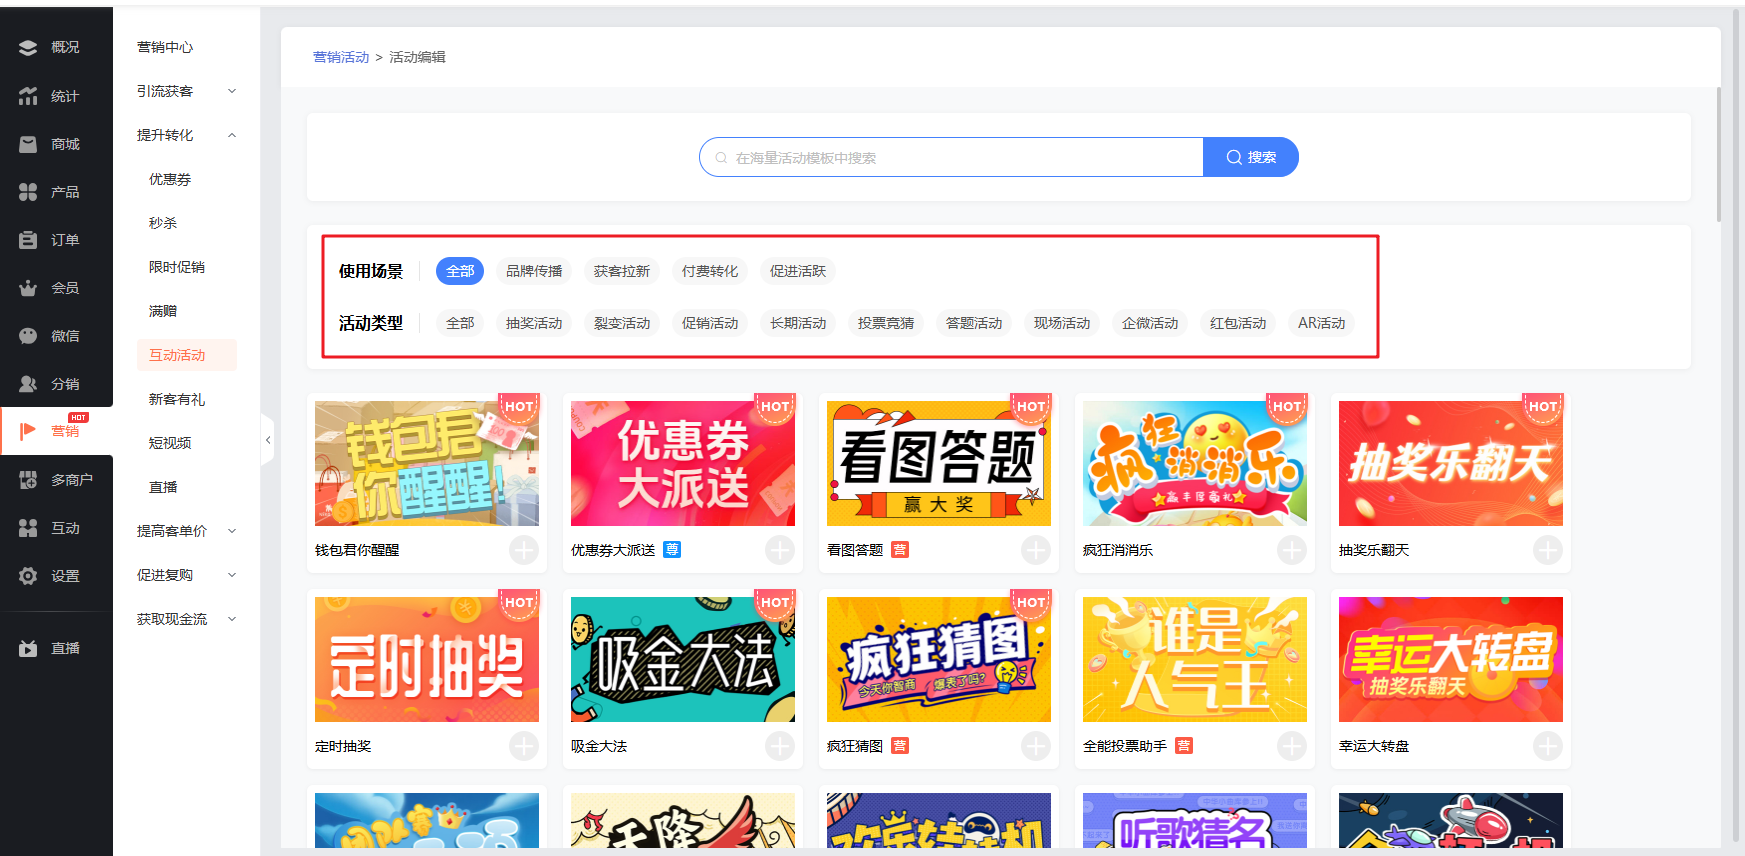Focus the template search input field
This screenshot has width=1745, height=856.
click(952, 157)
